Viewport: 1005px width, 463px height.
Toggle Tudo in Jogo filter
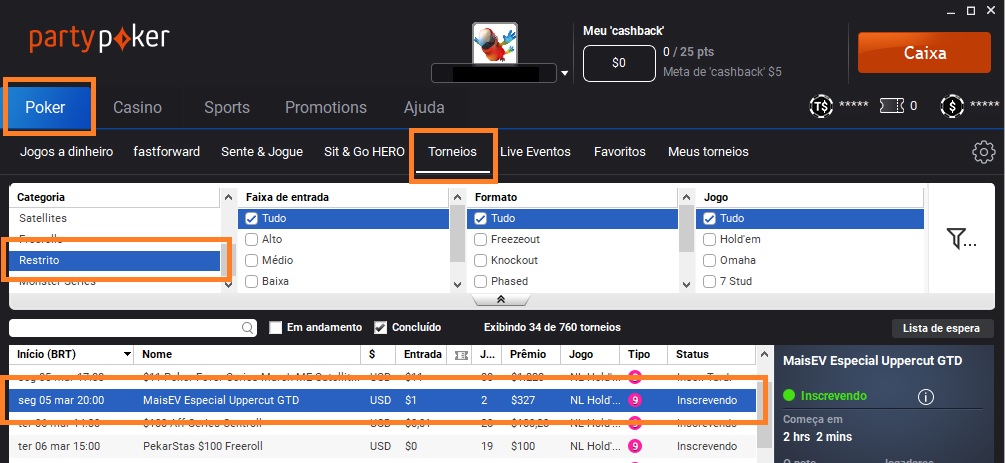pos(709,219)
